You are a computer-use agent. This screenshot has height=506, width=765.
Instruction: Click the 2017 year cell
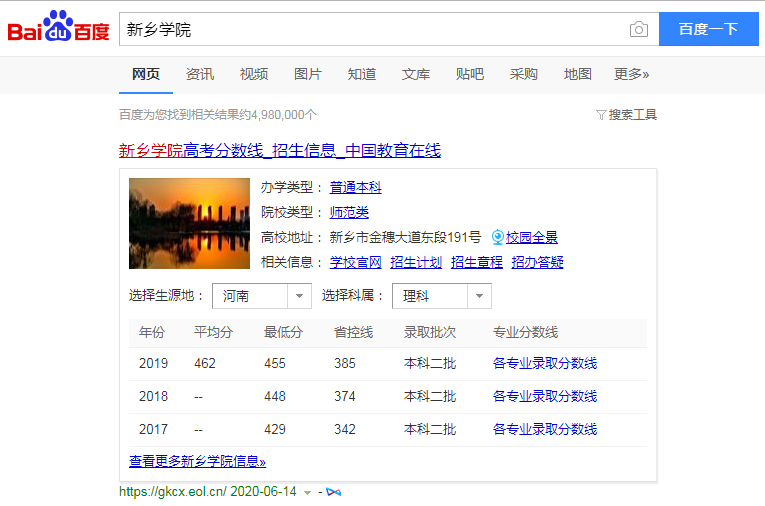[153, 429]
